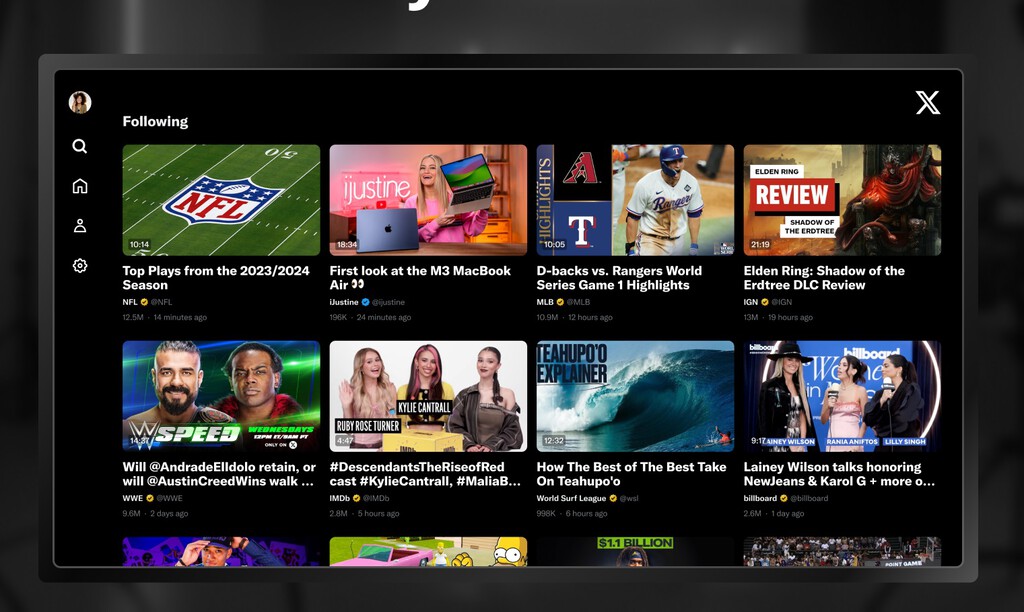Play the D-backs vs. Rangers highlights thumbnail

635,200
